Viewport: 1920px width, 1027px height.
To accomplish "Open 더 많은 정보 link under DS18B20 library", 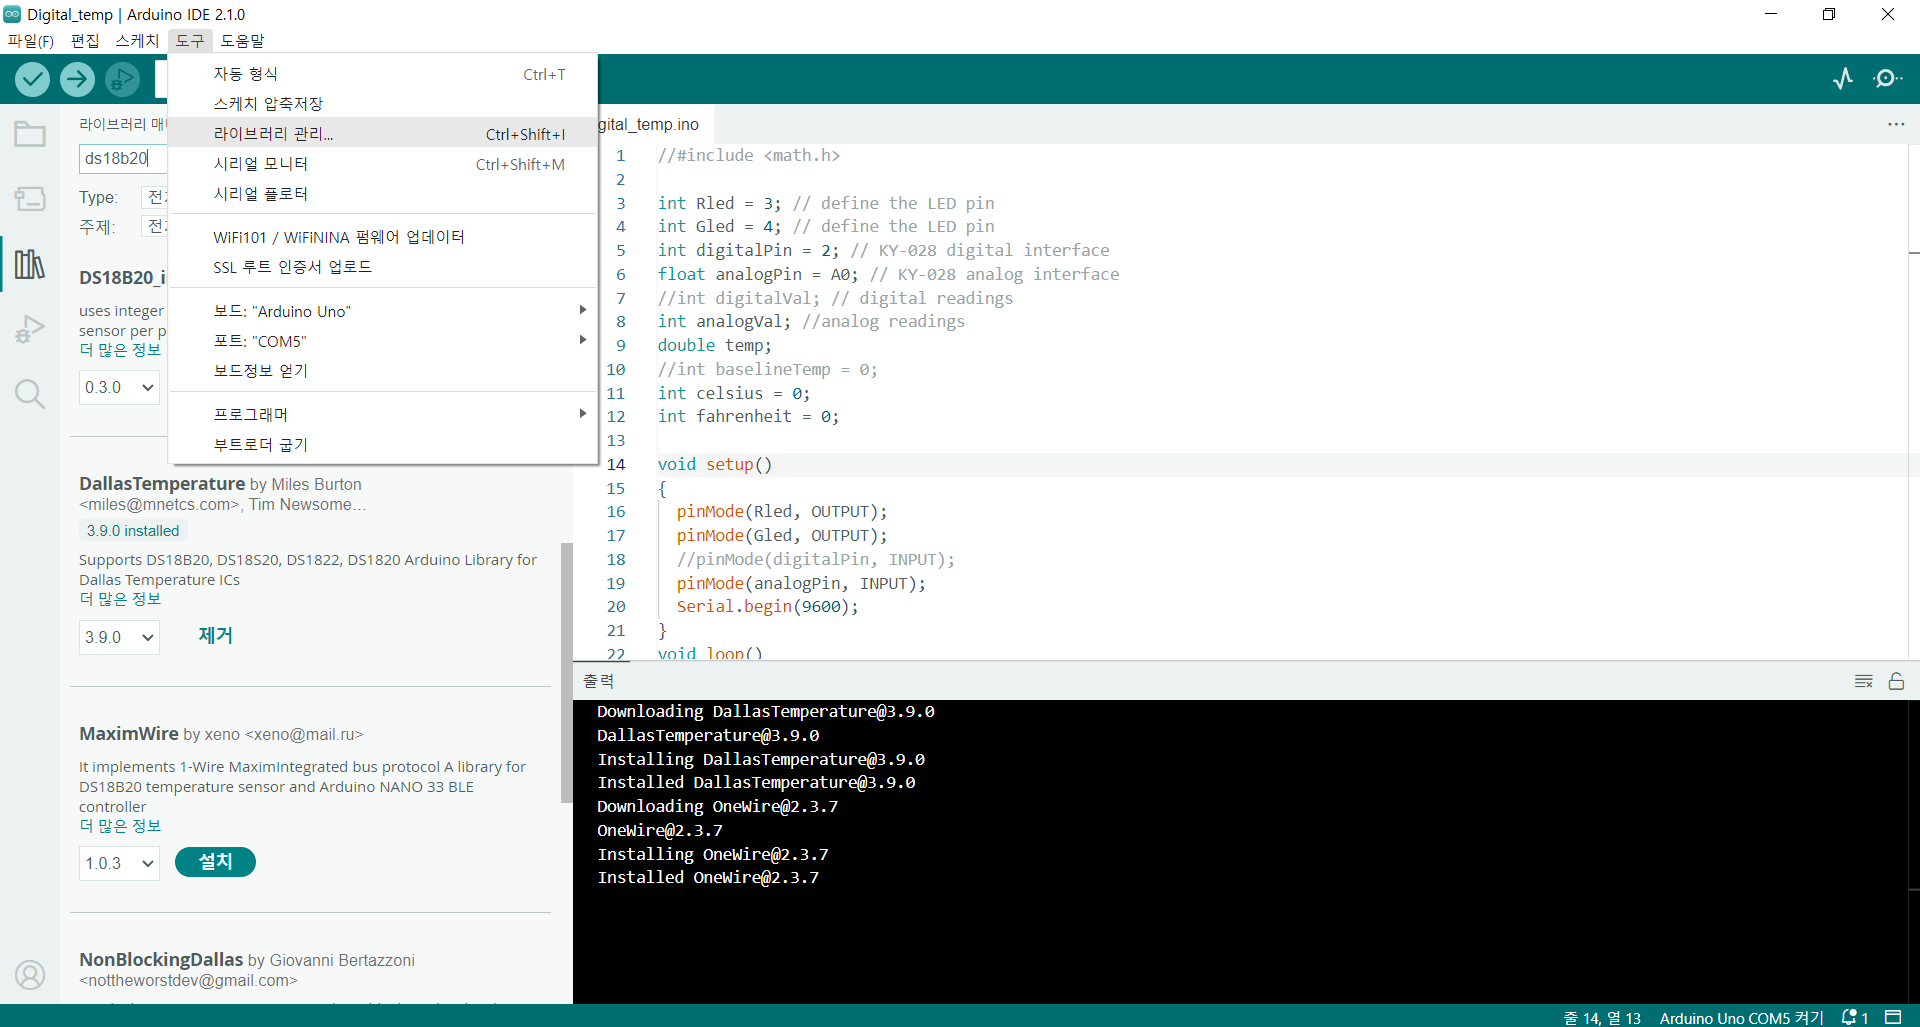I will [x=120, y=350].
